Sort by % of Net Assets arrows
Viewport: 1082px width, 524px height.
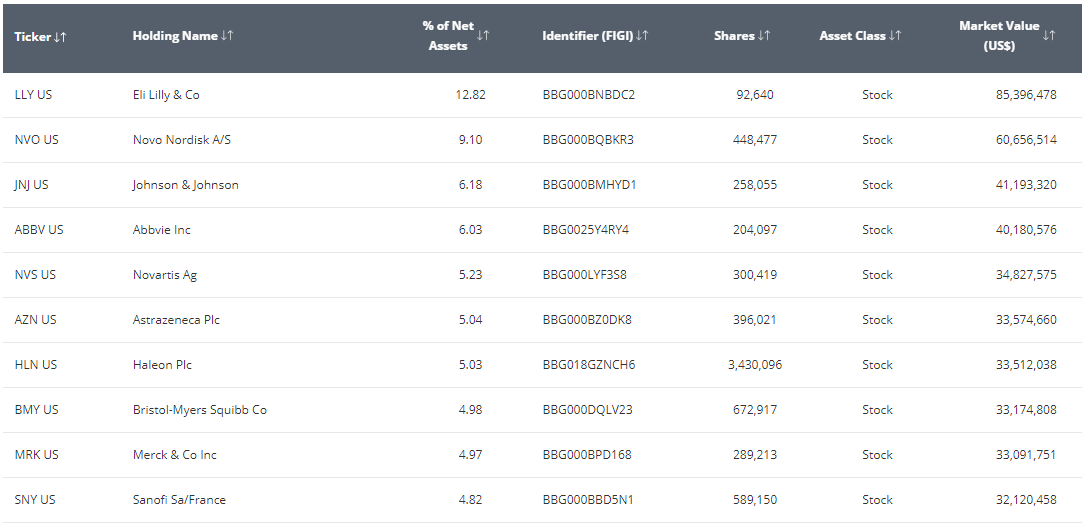pos(483,35)
